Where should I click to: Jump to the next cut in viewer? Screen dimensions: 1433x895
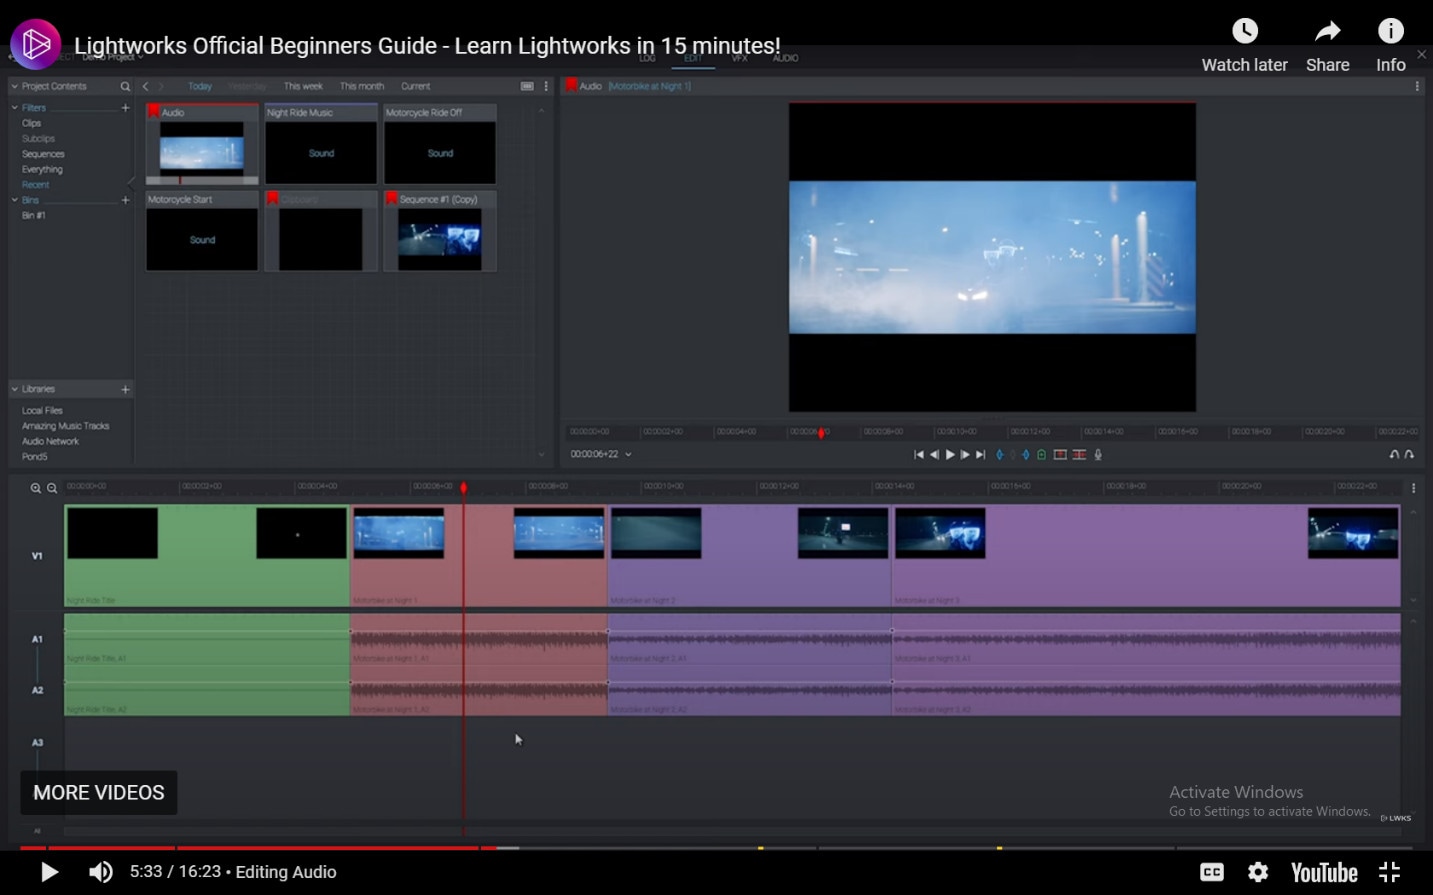981,455
